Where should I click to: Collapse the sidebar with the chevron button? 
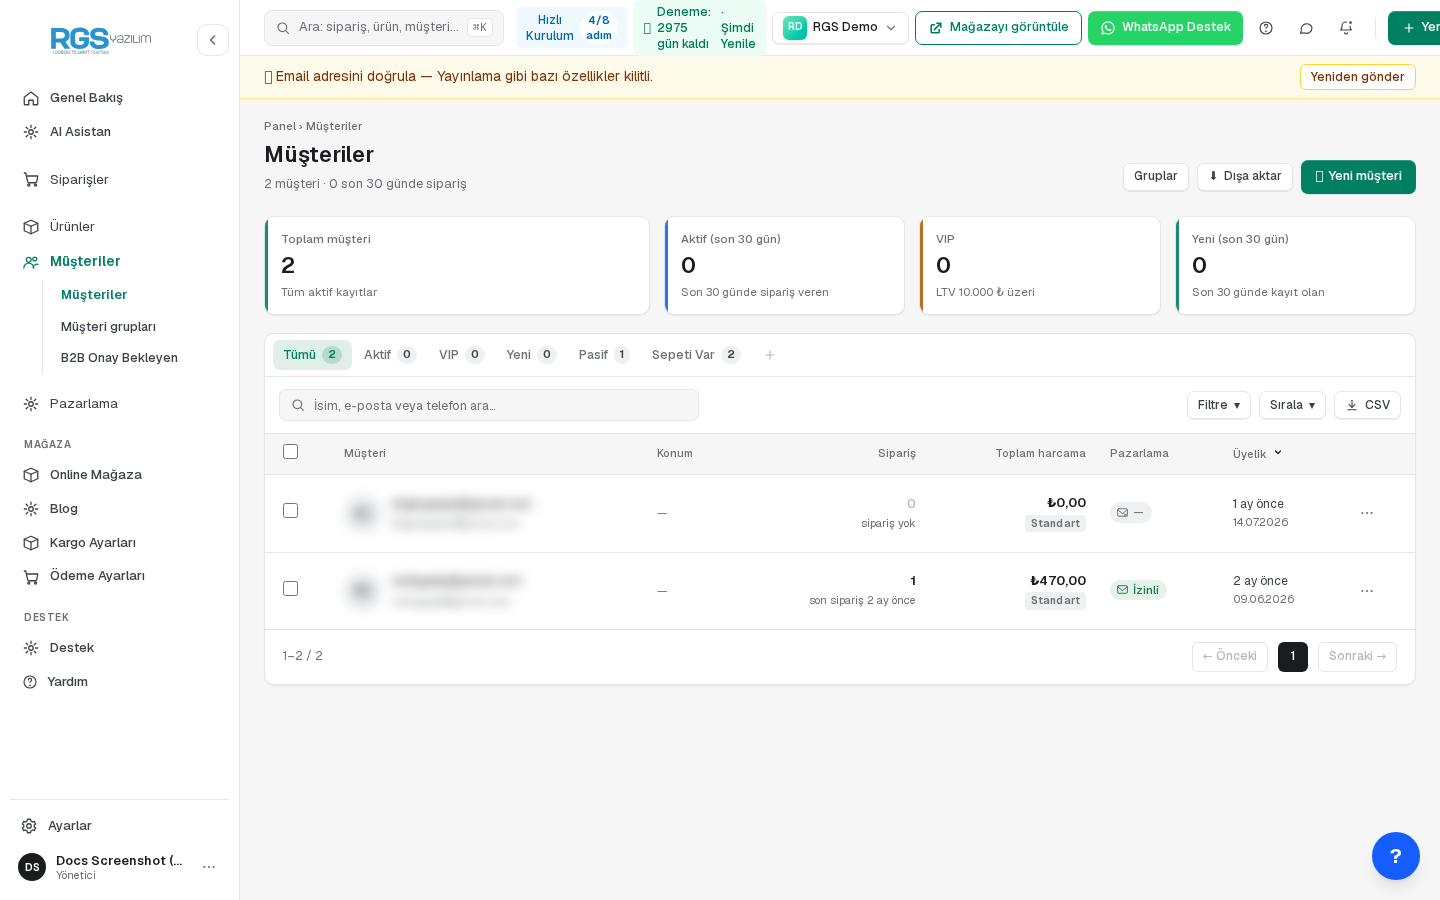213,40
